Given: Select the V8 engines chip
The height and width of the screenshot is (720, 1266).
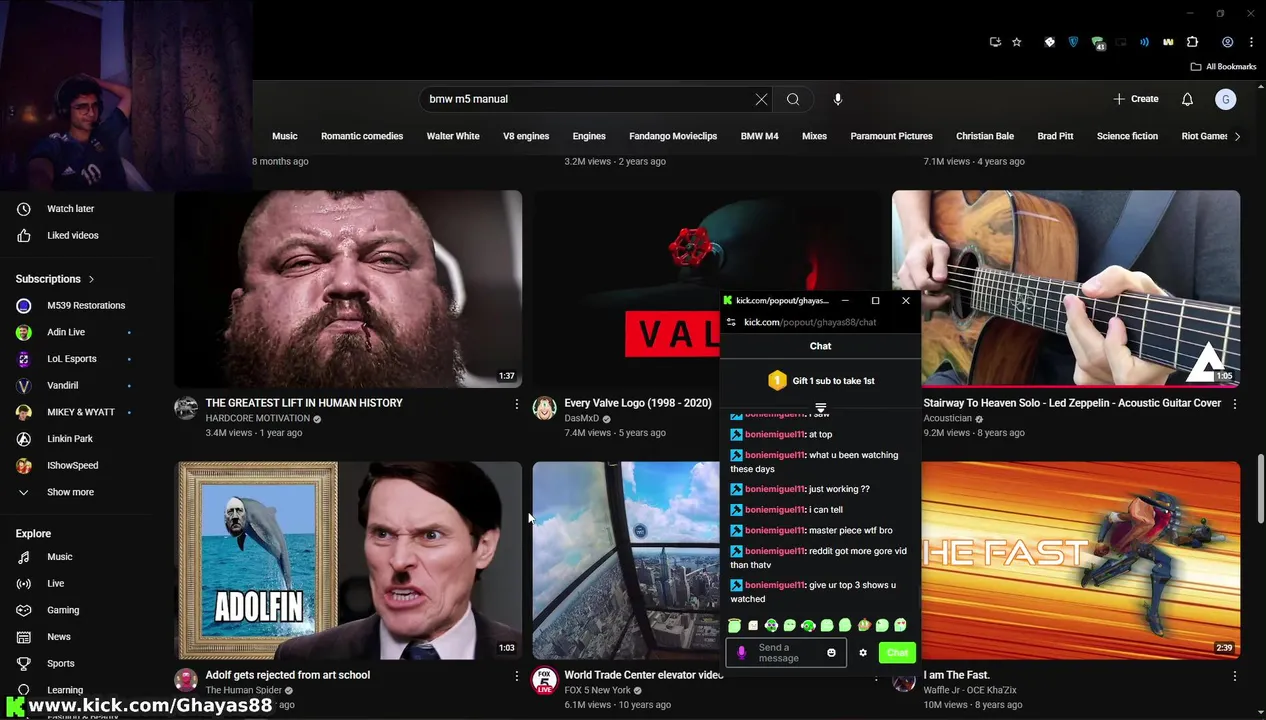Looking at the screenshot, I should 526,136.
